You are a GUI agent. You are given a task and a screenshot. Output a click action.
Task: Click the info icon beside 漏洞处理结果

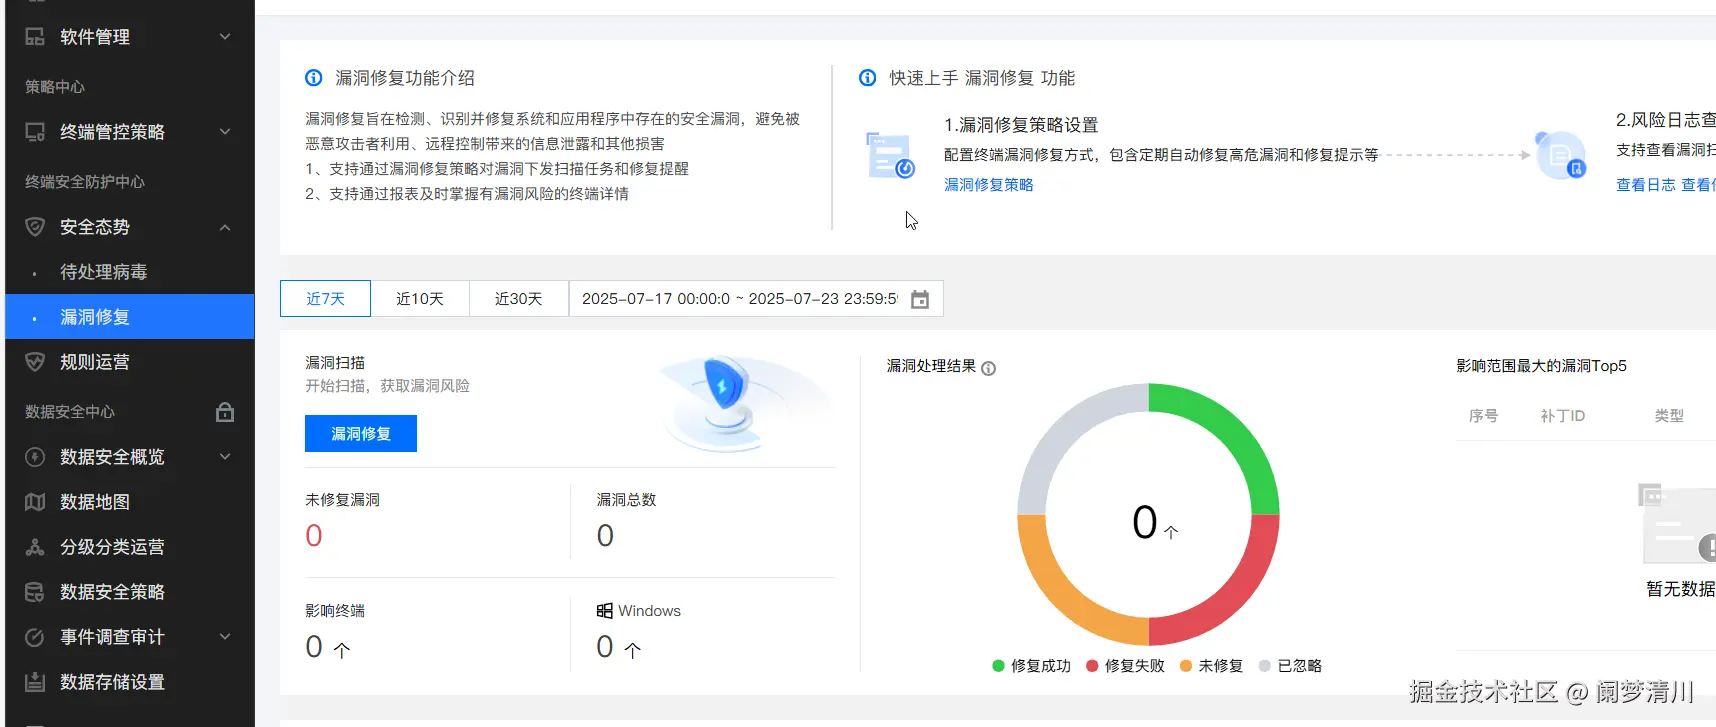tap(989, 368)
